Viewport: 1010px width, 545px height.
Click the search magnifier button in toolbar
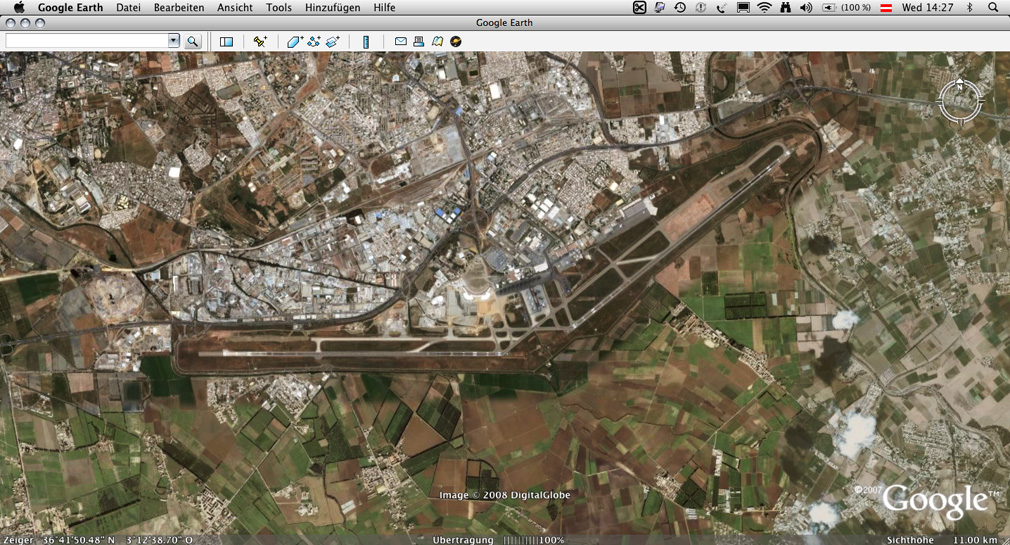click(x=193, y=42)
